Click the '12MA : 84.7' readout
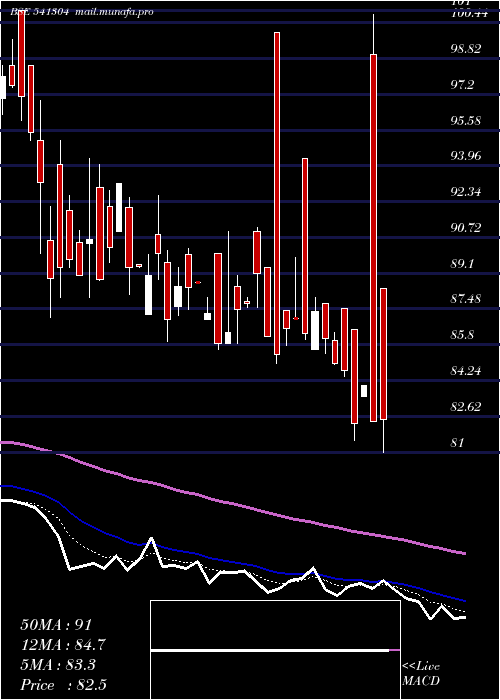Viewport: 500px width, 700px height. tap(63, 645)
